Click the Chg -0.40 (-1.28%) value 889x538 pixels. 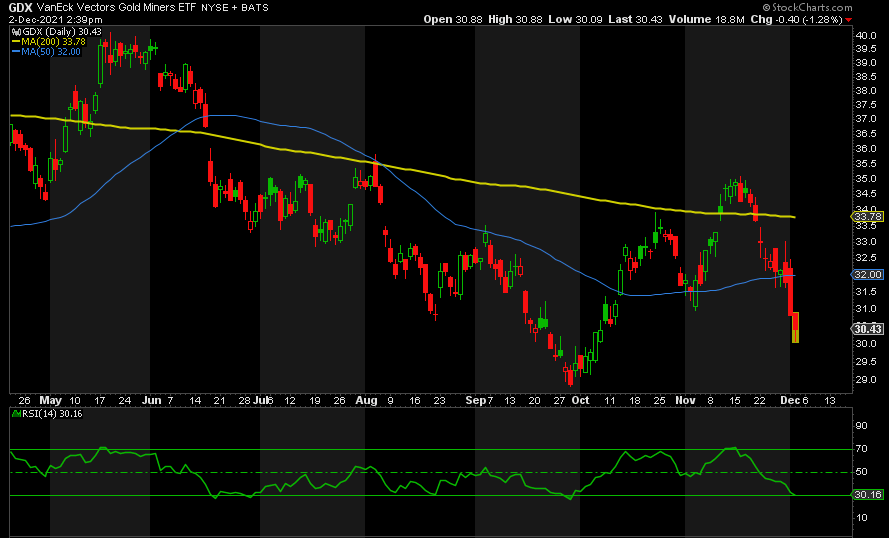coord(797,19)
